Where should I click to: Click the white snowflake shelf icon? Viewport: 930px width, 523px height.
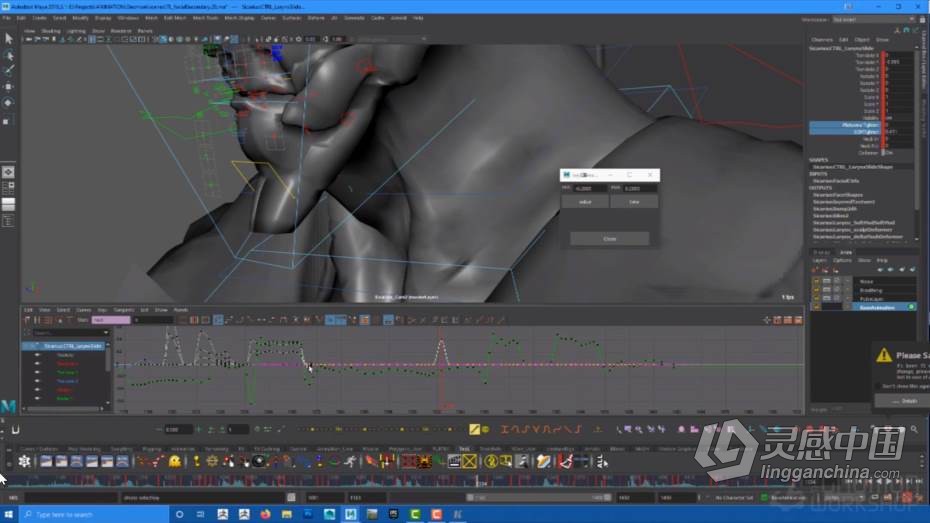(x=24, y=461)
